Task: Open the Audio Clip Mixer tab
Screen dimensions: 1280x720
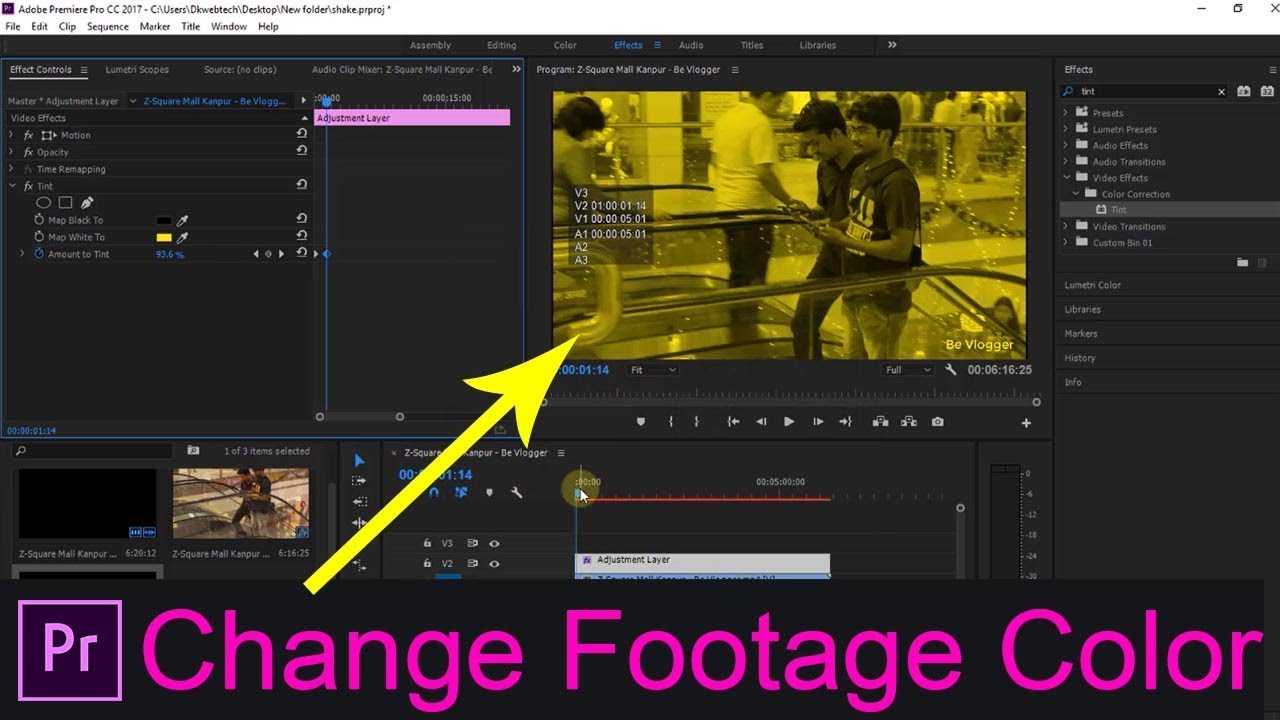Action: [402, 70]
